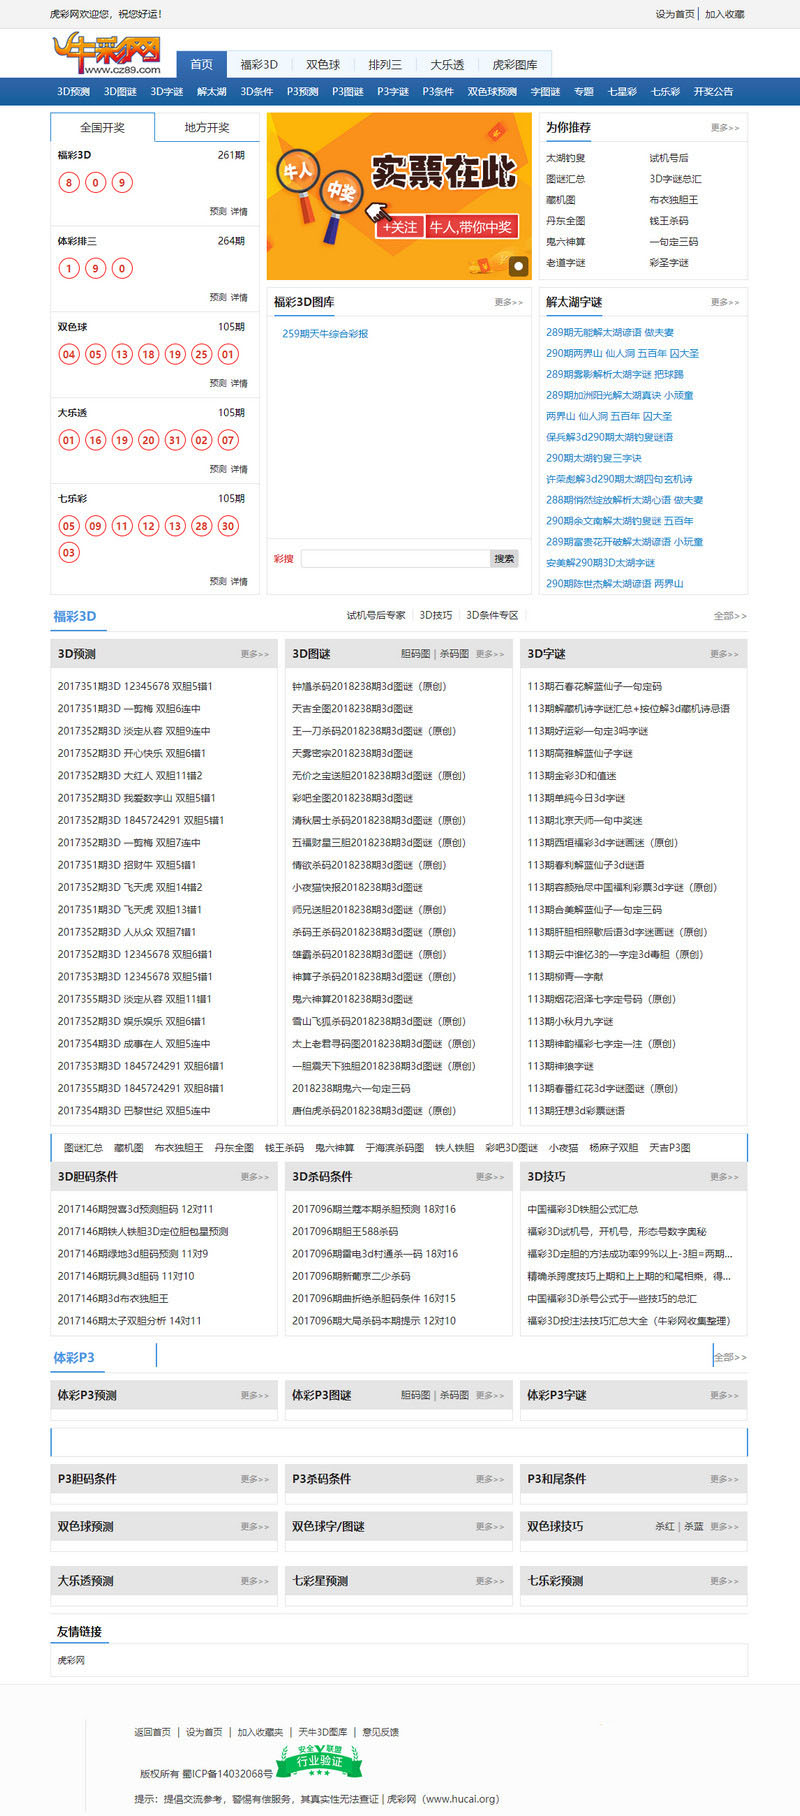The width and height of the screenshot is (800, 1816).
Task: Go to the 大乐透 navigation tab
Action: (x=447, y=64)
